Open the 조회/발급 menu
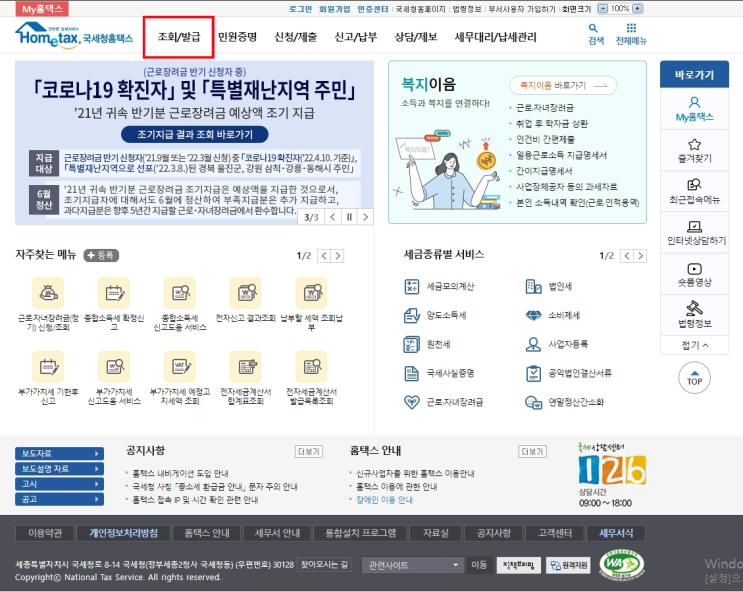This screenshot has height=592, width=743. click(x=179, y=37)
